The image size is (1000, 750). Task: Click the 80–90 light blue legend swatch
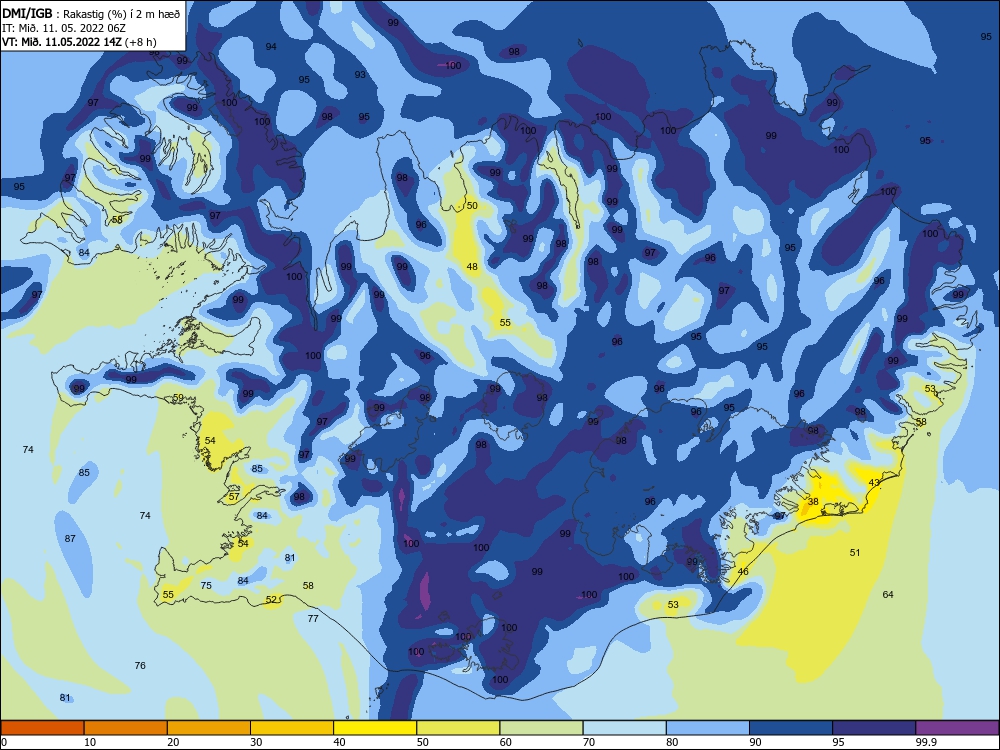tap(708, 728)
